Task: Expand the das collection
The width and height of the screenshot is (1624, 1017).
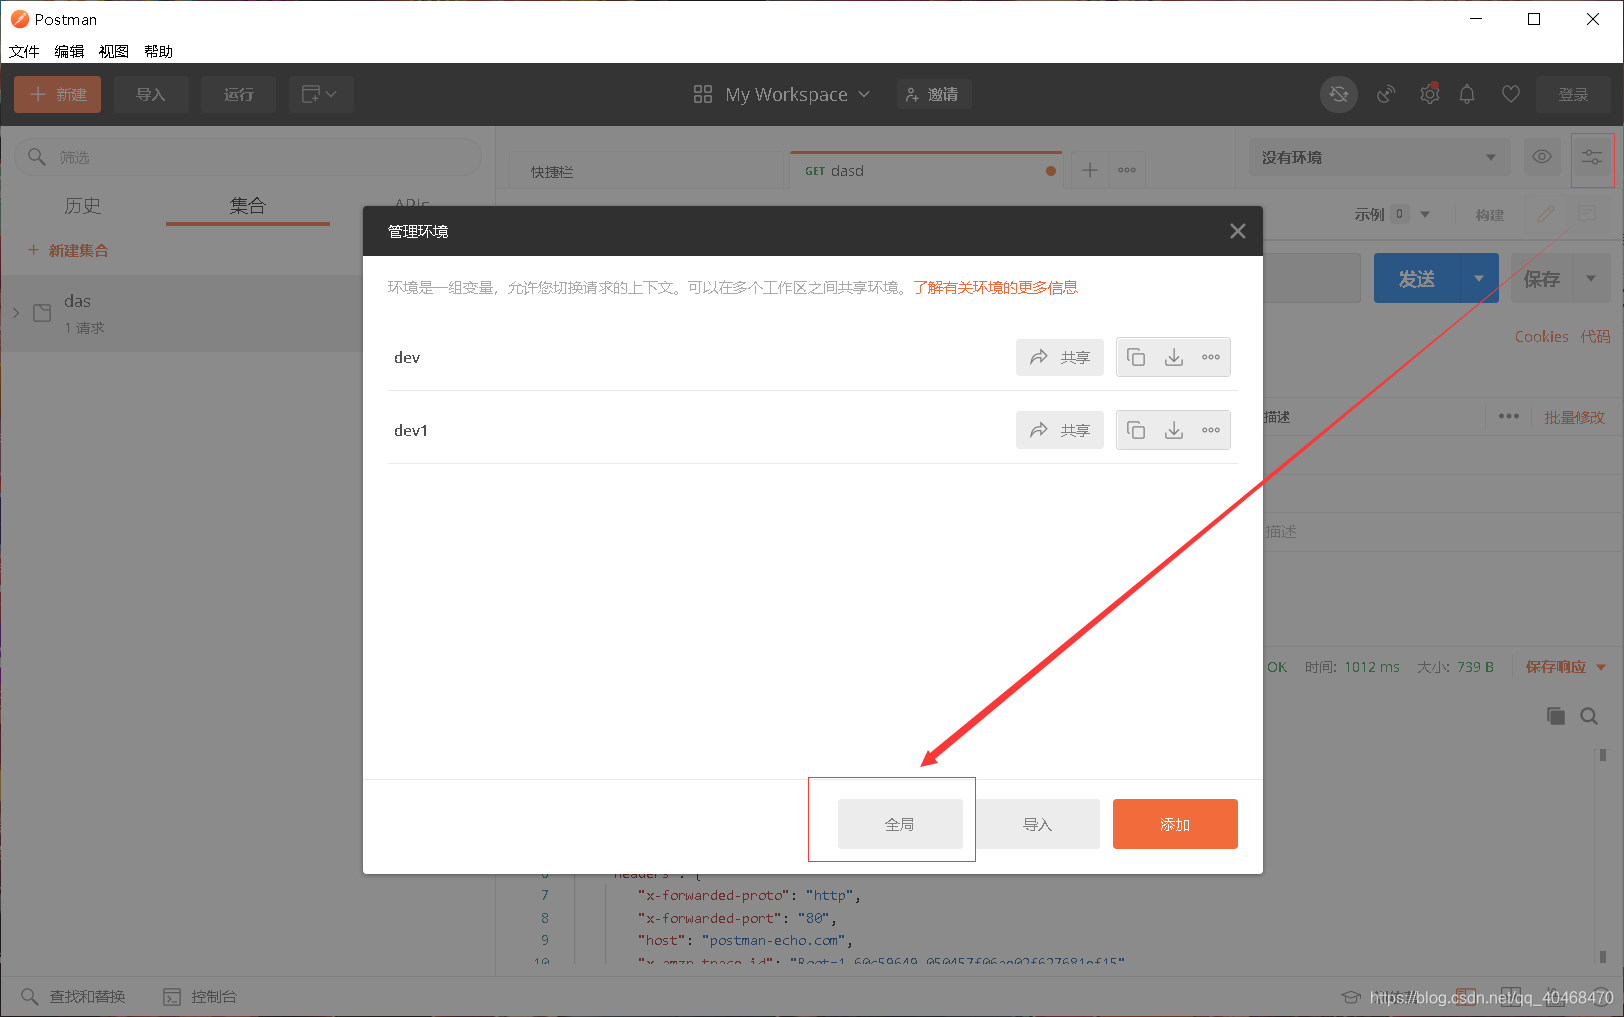Action: (x=16, y=313)
